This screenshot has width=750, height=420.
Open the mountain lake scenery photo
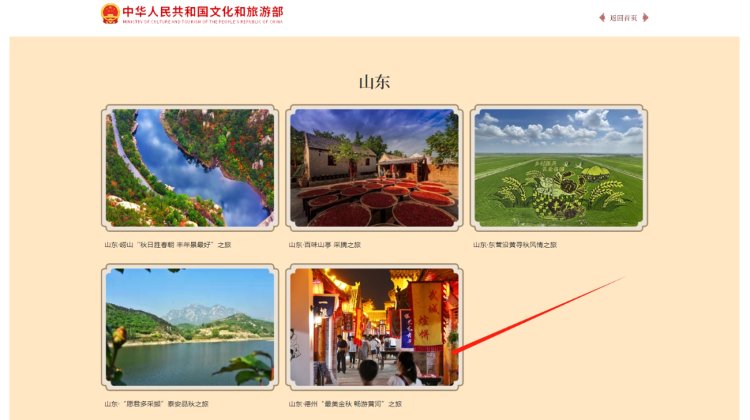(x=190, y=327)
